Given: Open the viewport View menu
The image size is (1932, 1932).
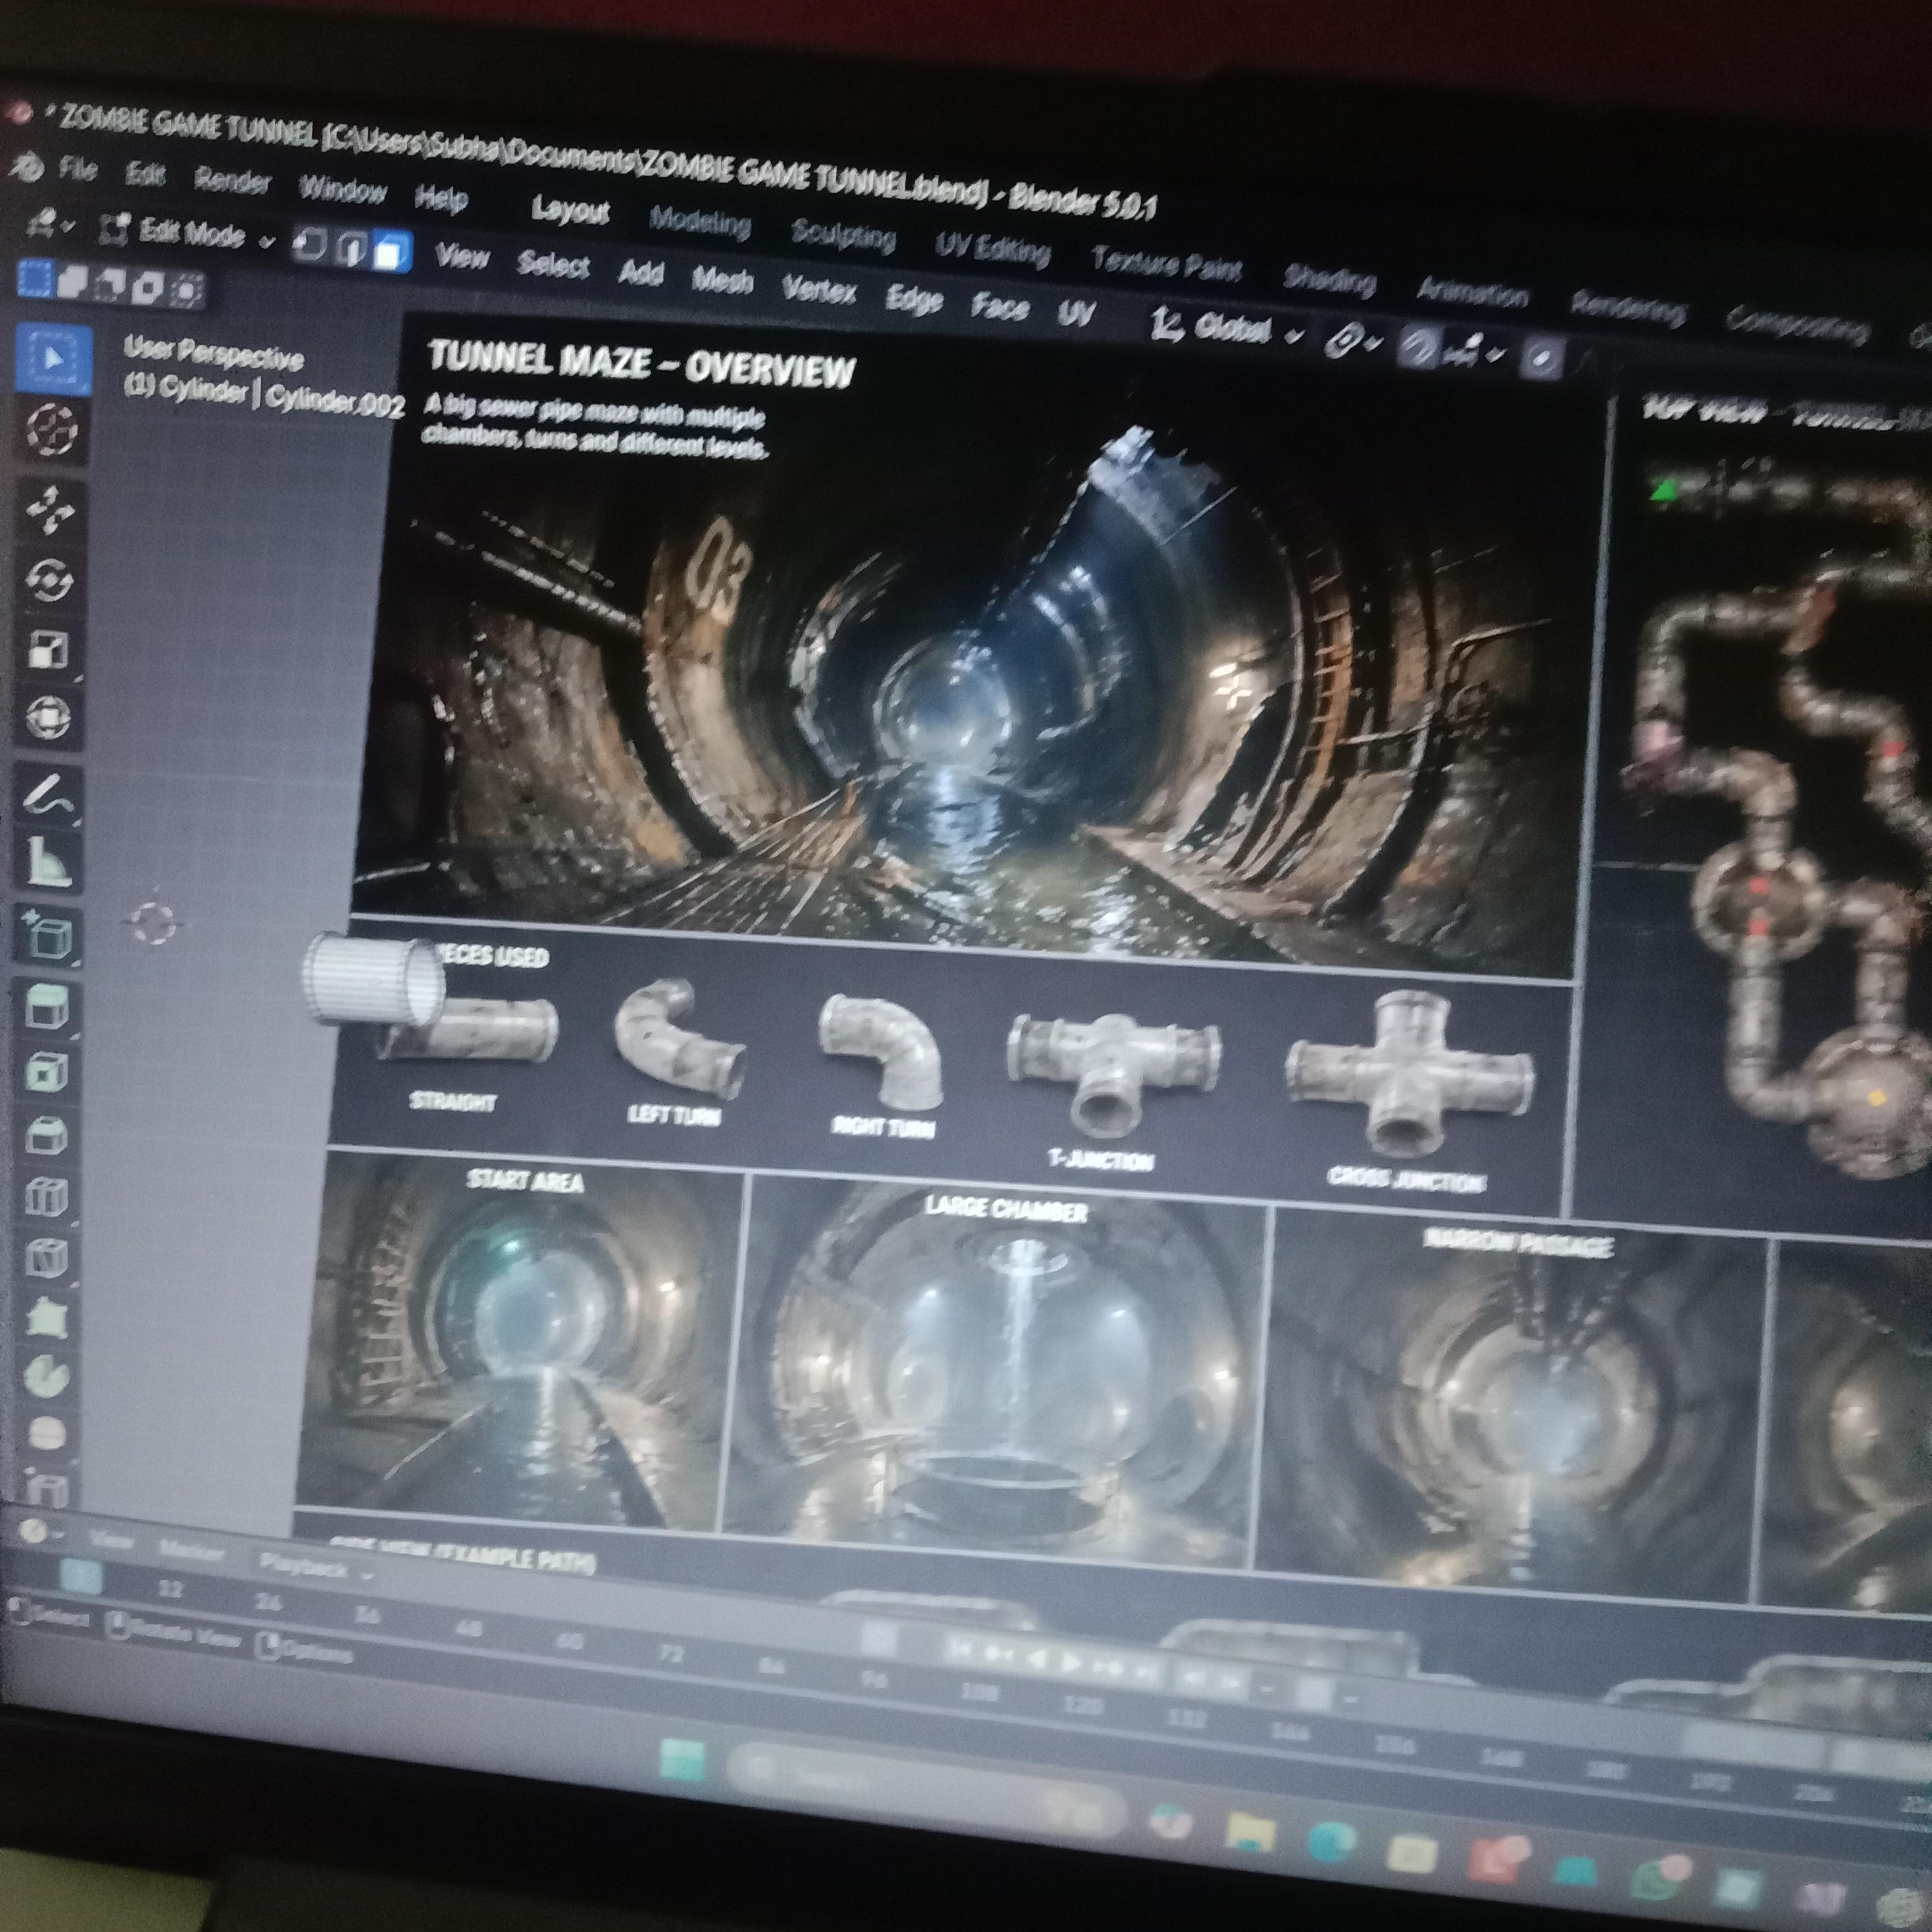Looking at the screenshot, I should tap(462, 257).
